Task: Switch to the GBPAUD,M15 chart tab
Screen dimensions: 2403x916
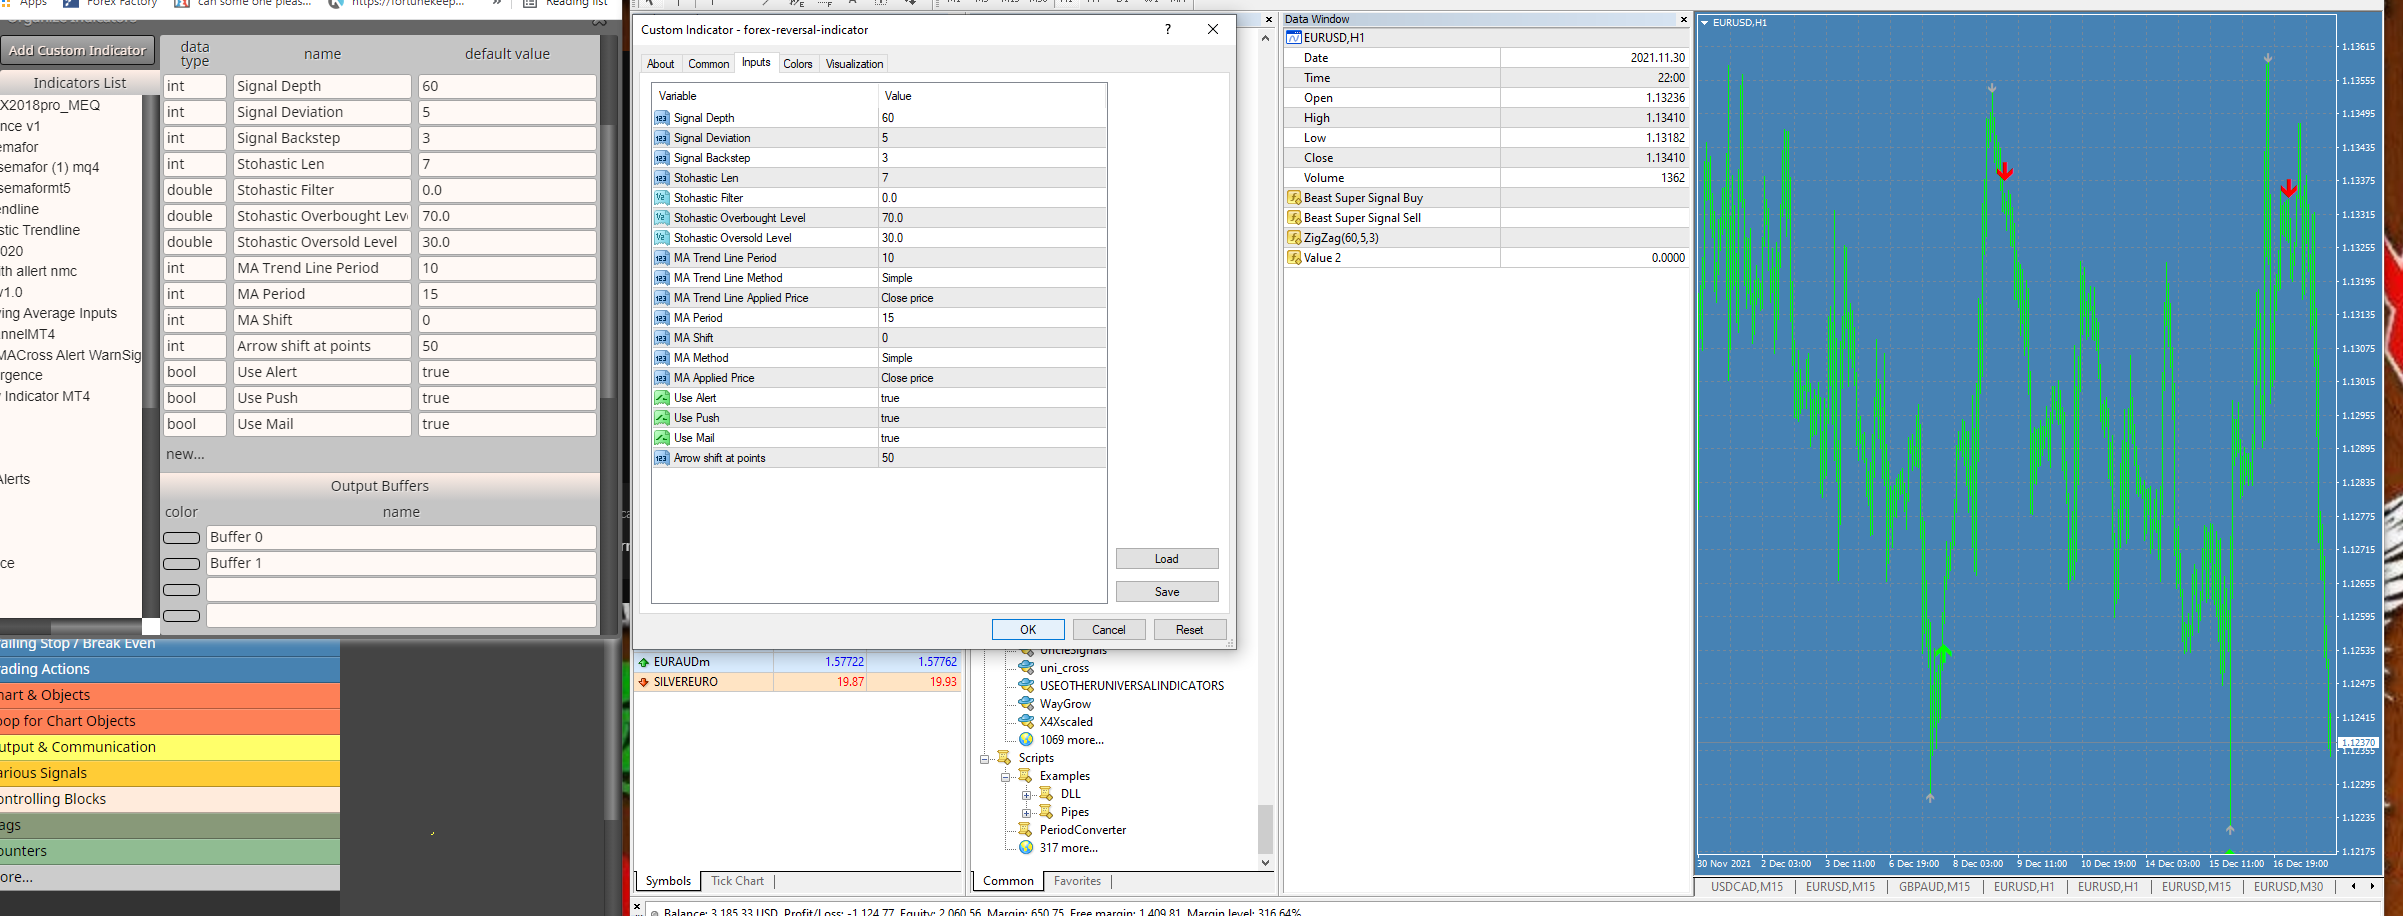Action: [x=1934, y=887]
